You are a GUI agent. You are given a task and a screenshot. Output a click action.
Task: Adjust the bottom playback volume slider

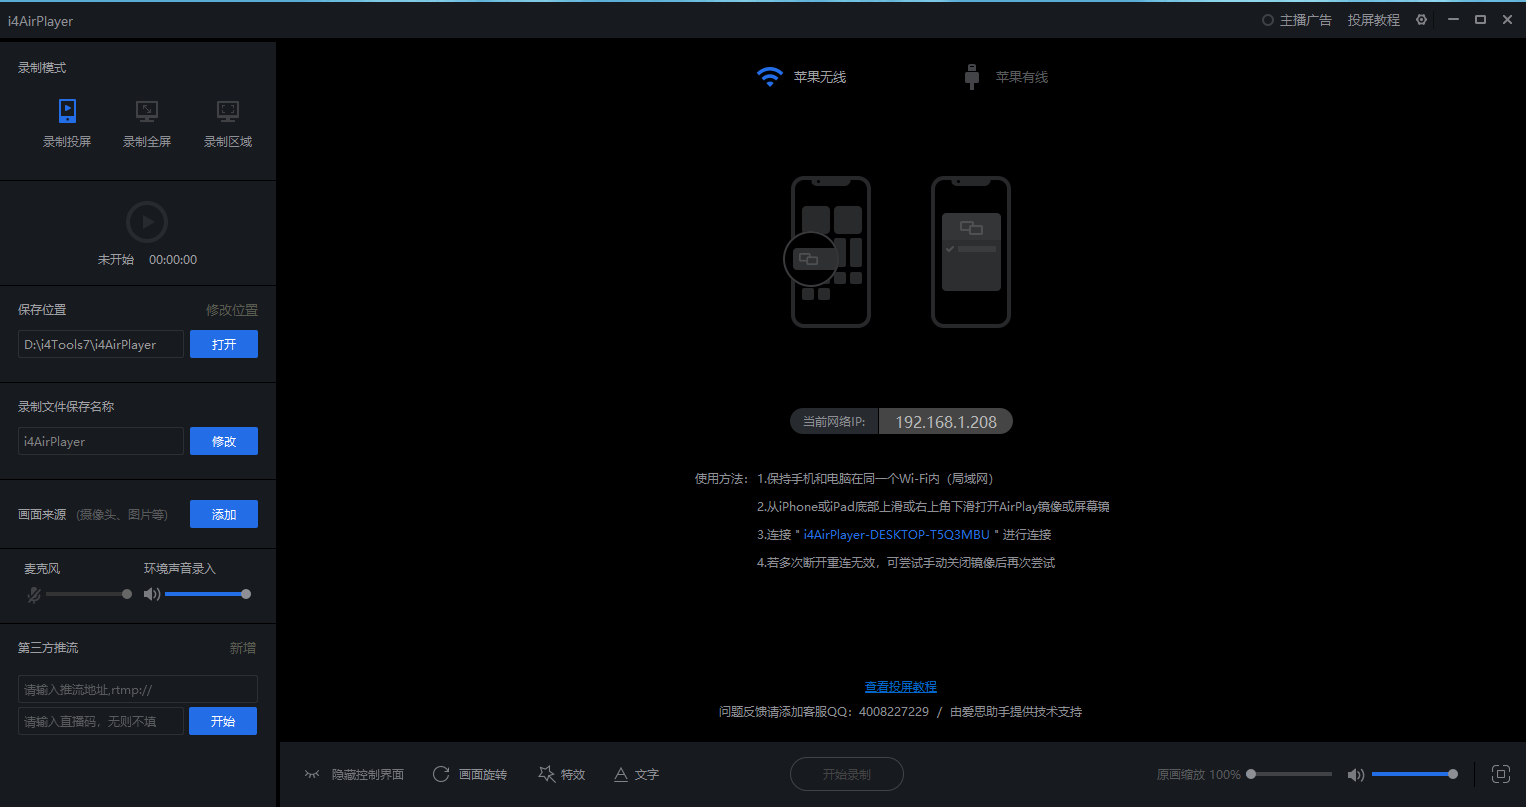(x=1415, y=774)
